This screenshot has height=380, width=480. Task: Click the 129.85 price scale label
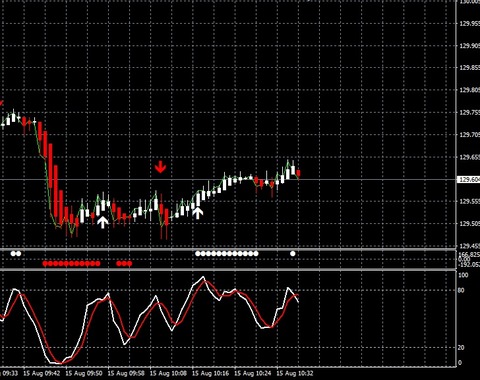click(x=470, y=68)
